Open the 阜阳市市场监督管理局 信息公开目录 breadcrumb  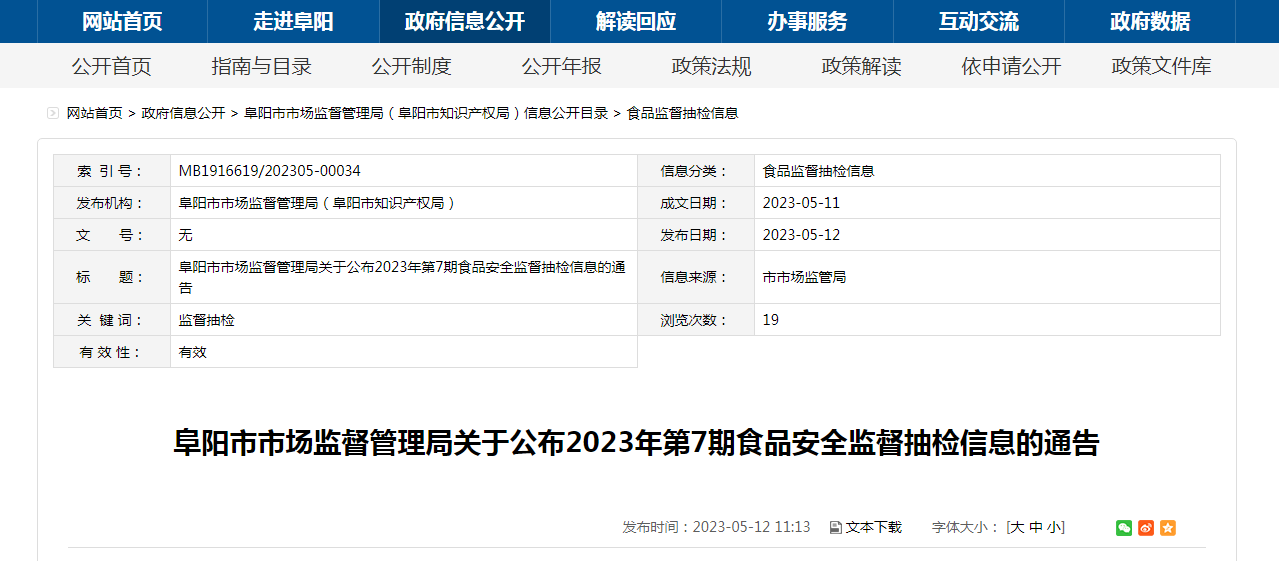426,113
